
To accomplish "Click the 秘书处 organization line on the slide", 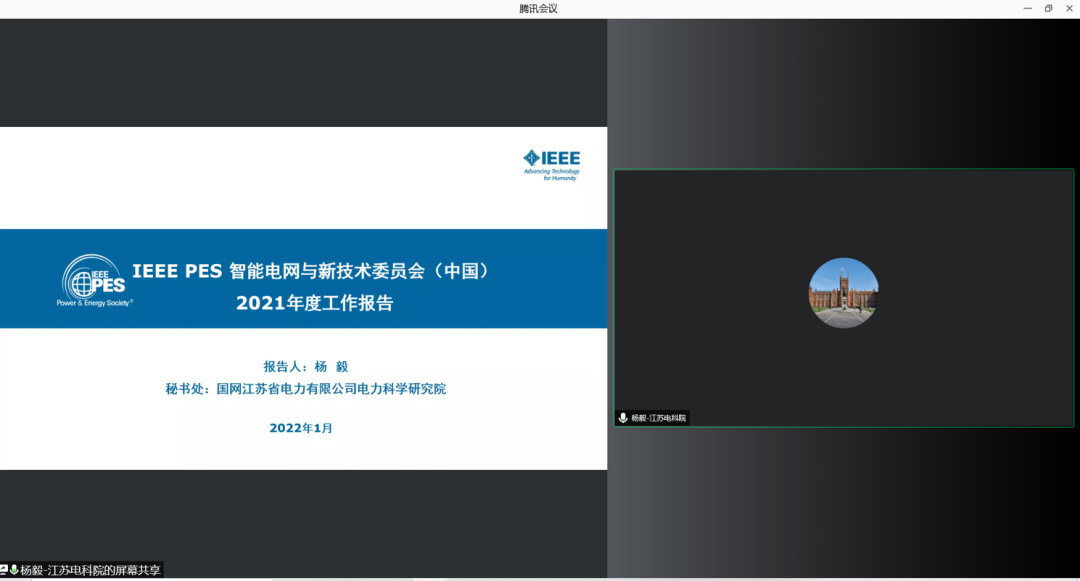I will pos(306,389).
